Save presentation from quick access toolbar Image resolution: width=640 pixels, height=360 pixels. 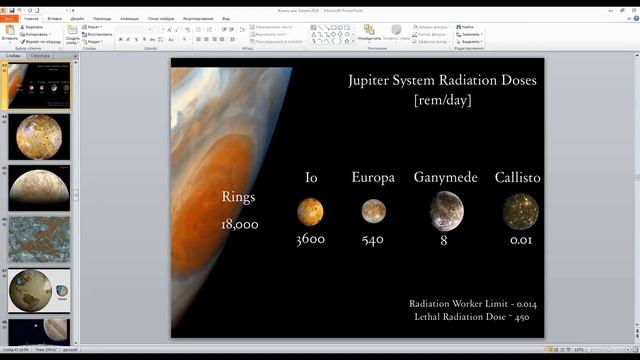pos(12,11)
